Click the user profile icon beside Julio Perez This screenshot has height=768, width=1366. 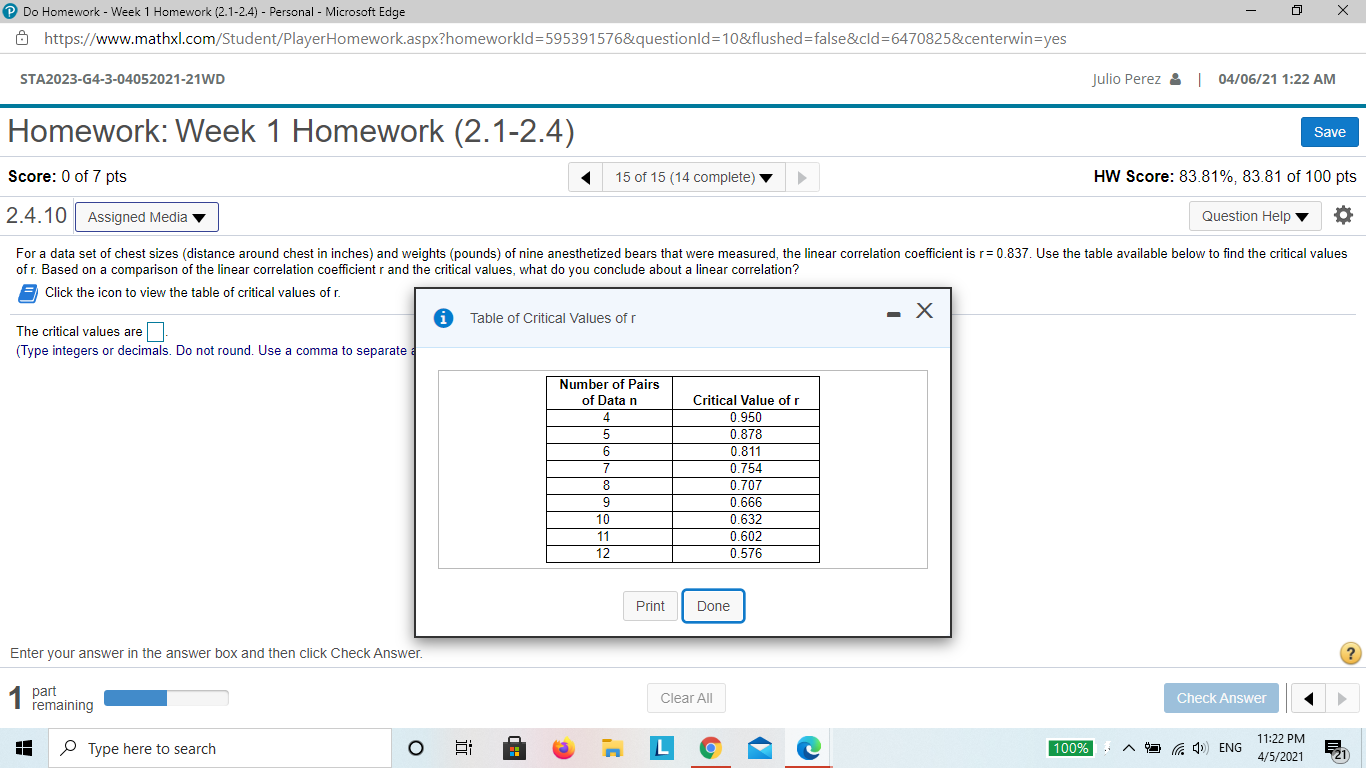tap(1175, 79)
